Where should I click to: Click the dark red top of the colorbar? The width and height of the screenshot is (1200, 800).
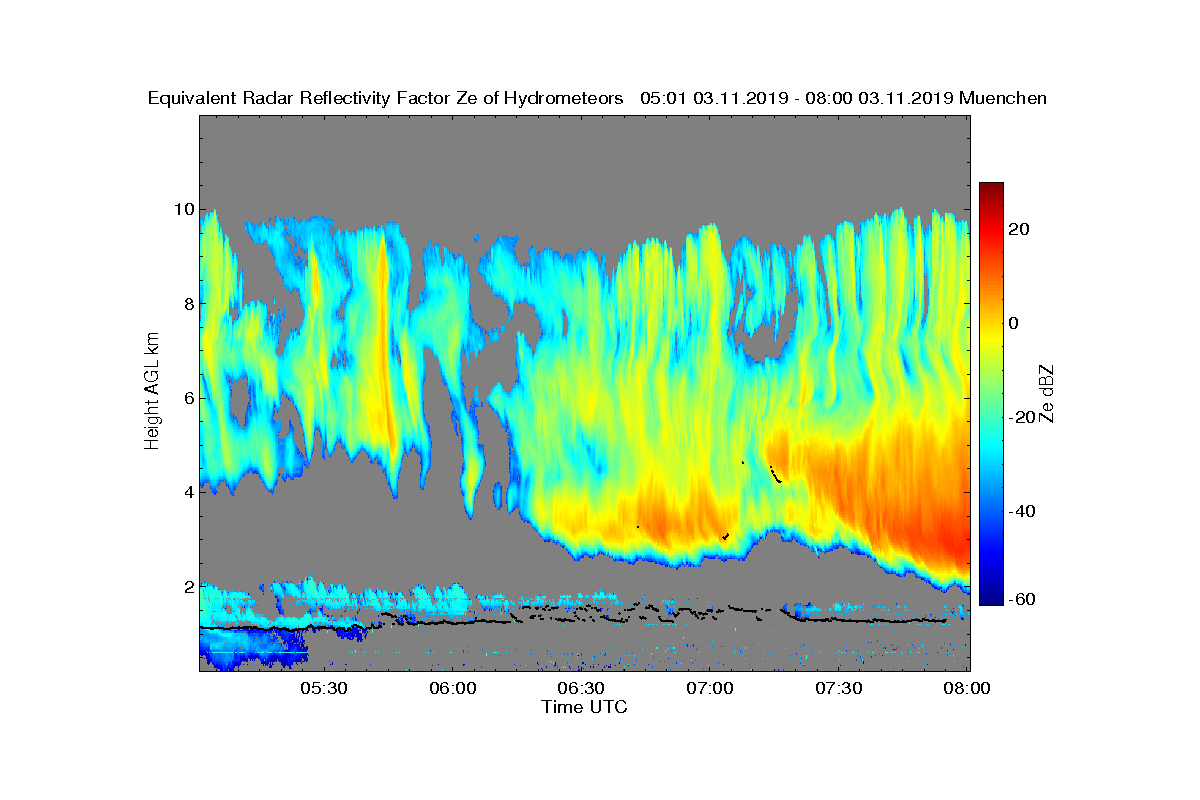pyautogui.click(x=991, y=187)
